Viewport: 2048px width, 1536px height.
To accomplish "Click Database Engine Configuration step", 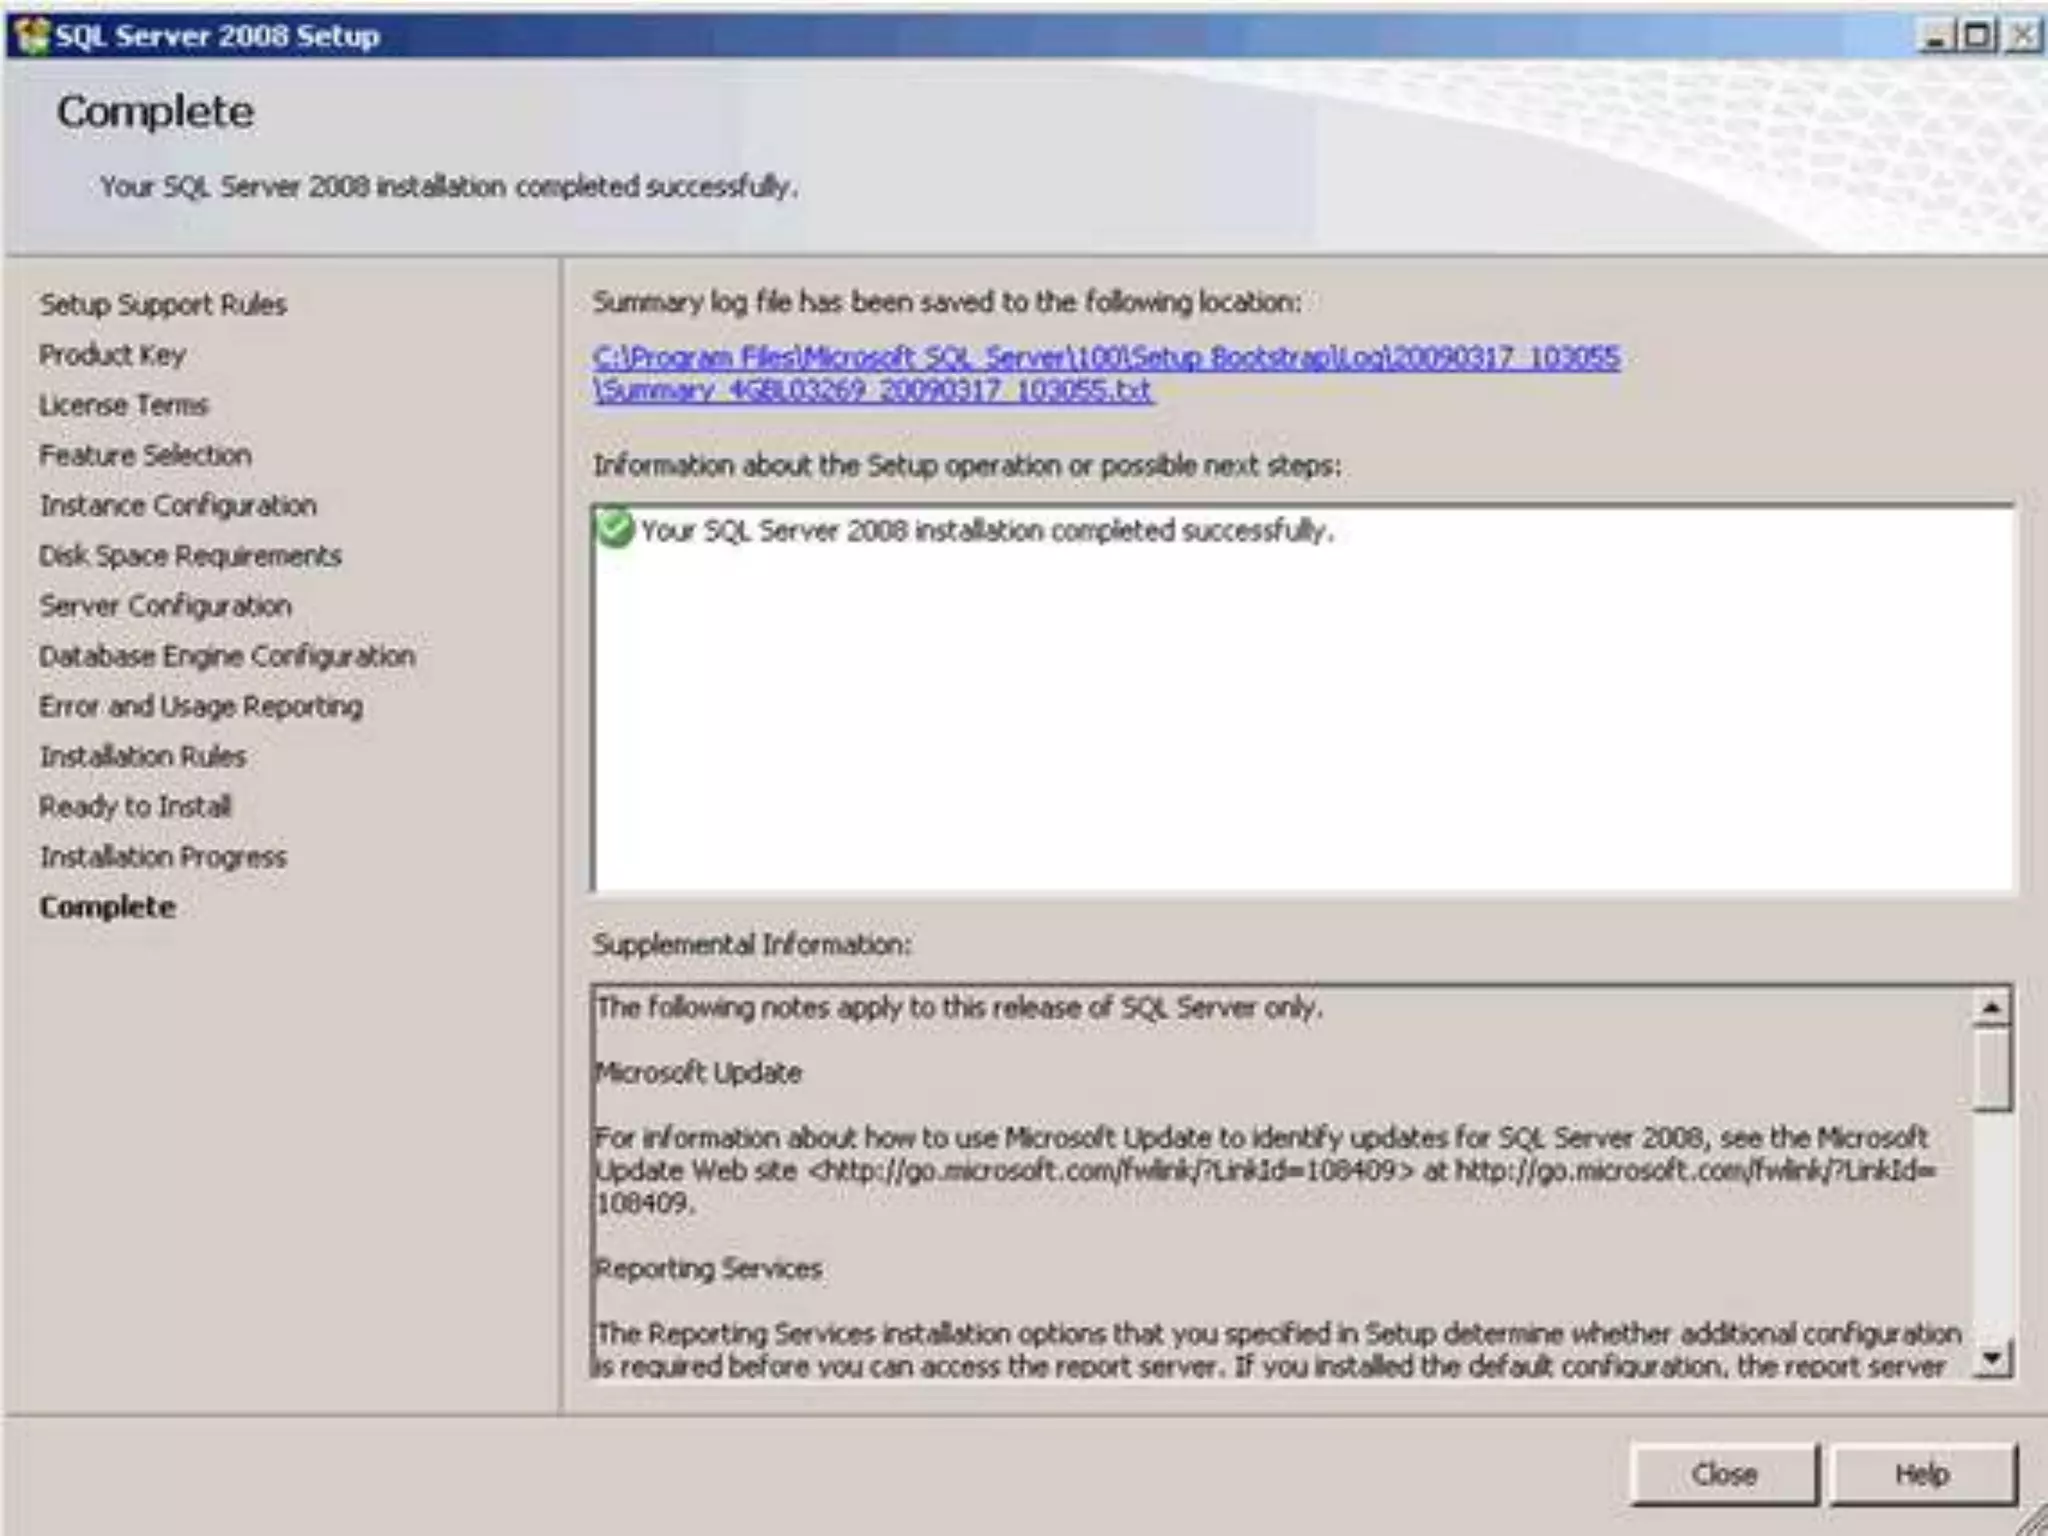I will coord(227,656).
